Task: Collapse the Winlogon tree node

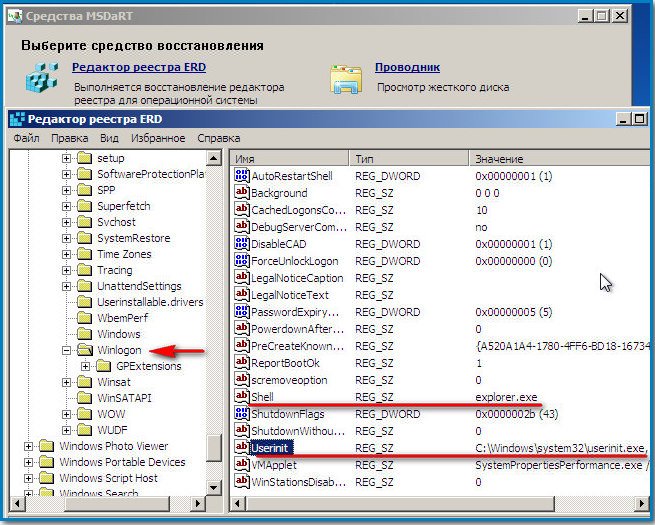Action: point(67,351)
